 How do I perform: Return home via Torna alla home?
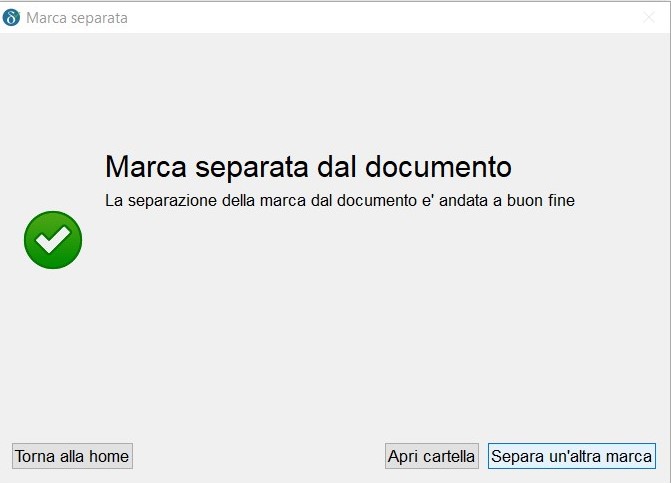click(72, 456)
